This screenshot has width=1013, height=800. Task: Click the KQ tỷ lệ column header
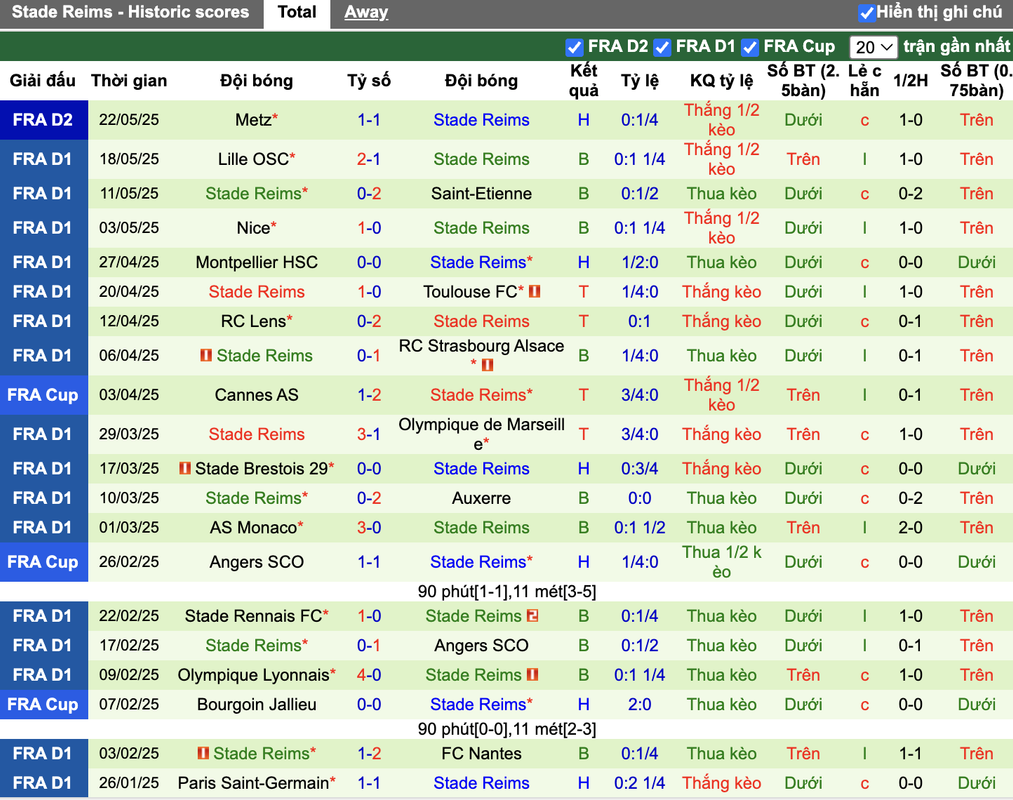(722, 81)
